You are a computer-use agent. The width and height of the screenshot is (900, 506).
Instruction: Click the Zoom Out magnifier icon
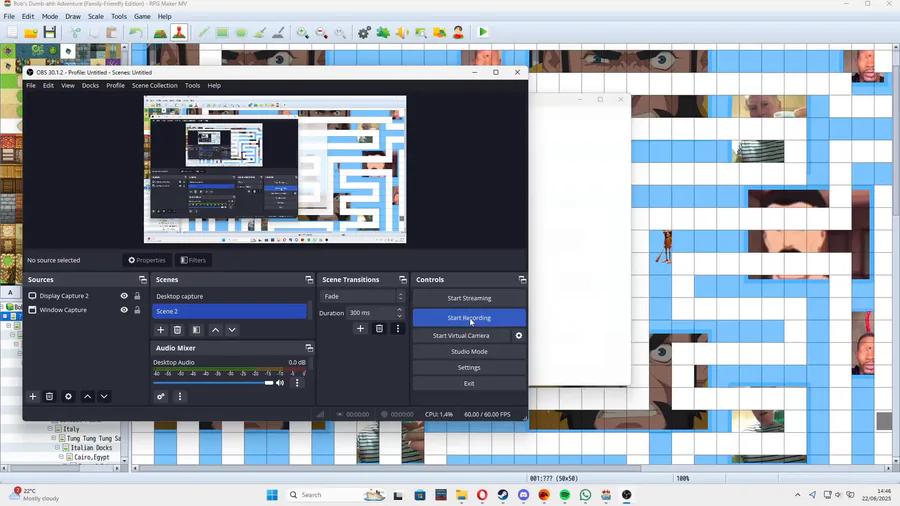(321, 32)
